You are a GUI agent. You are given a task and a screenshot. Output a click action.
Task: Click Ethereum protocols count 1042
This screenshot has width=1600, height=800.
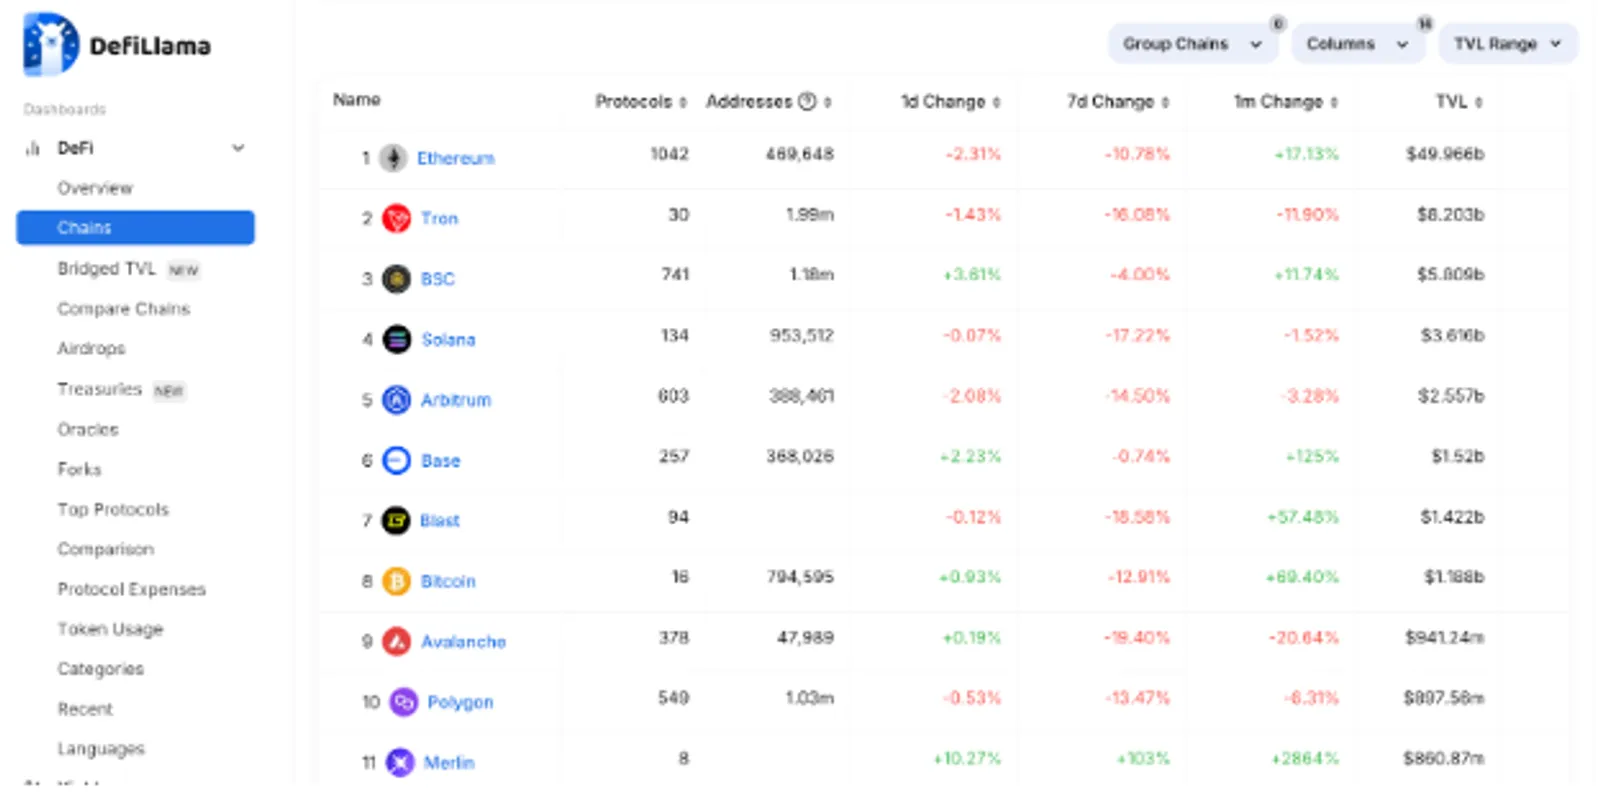point(669,154)
